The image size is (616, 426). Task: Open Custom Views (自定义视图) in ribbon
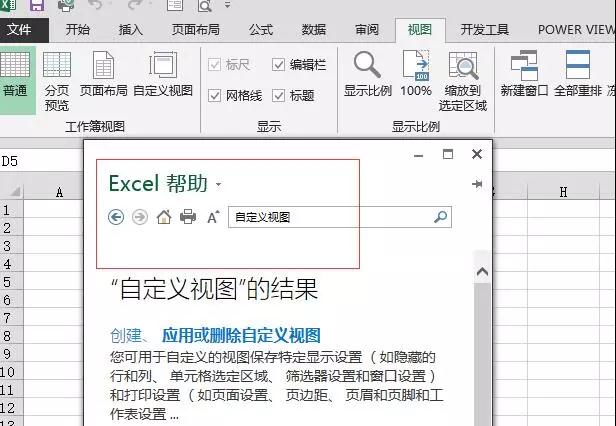coord(163,73)
